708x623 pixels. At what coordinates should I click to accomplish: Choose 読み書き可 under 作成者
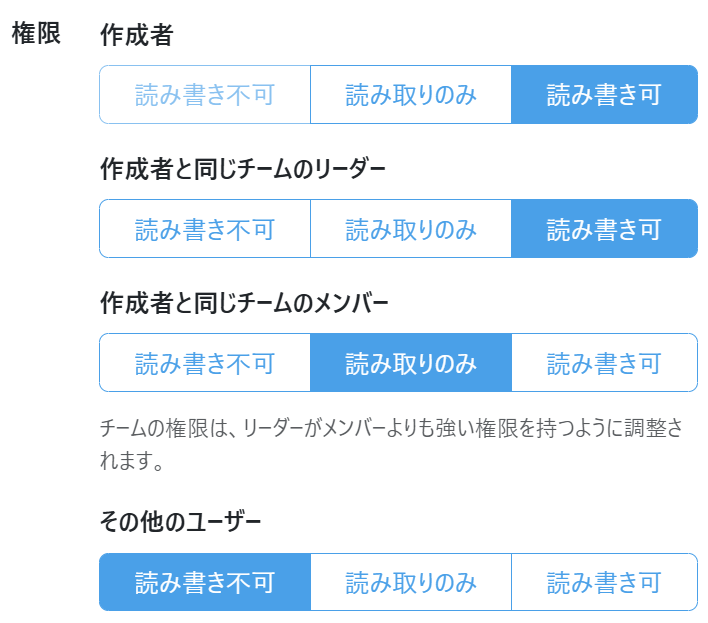pyautogui.click(x=604, y=95)
